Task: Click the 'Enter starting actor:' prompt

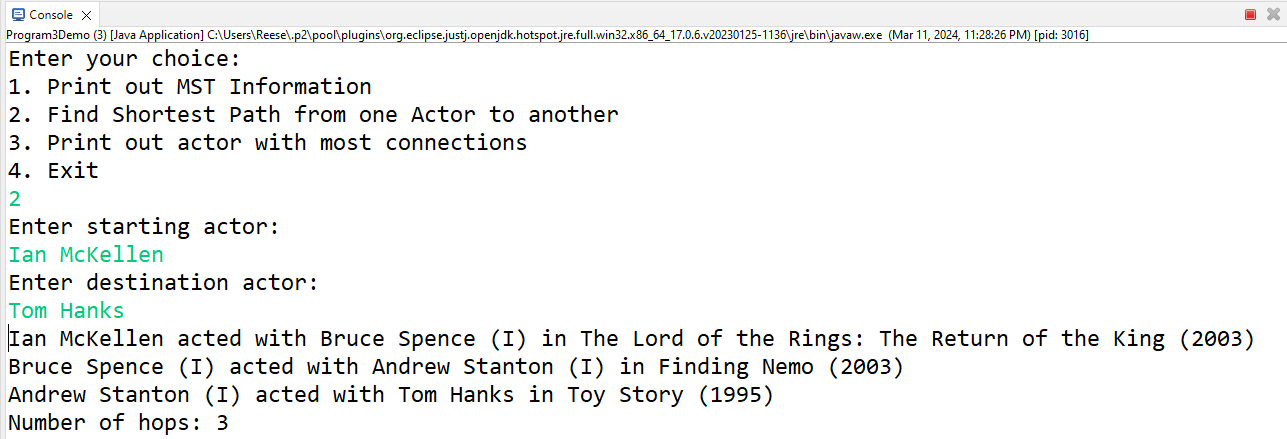Action: pos(144,227)
